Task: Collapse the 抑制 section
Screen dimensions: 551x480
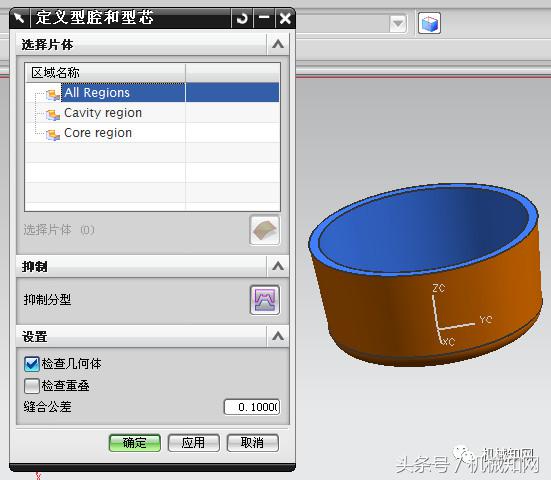Action: pos(278,266)
